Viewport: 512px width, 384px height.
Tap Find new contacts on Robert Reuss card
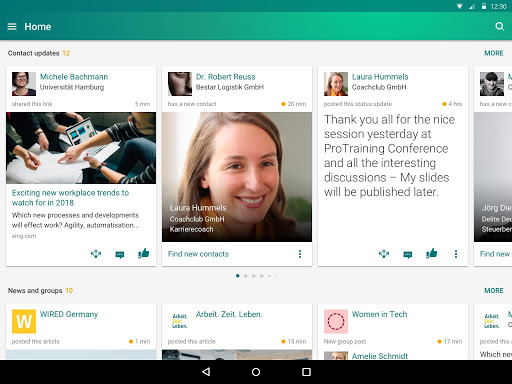click(198, 254)
